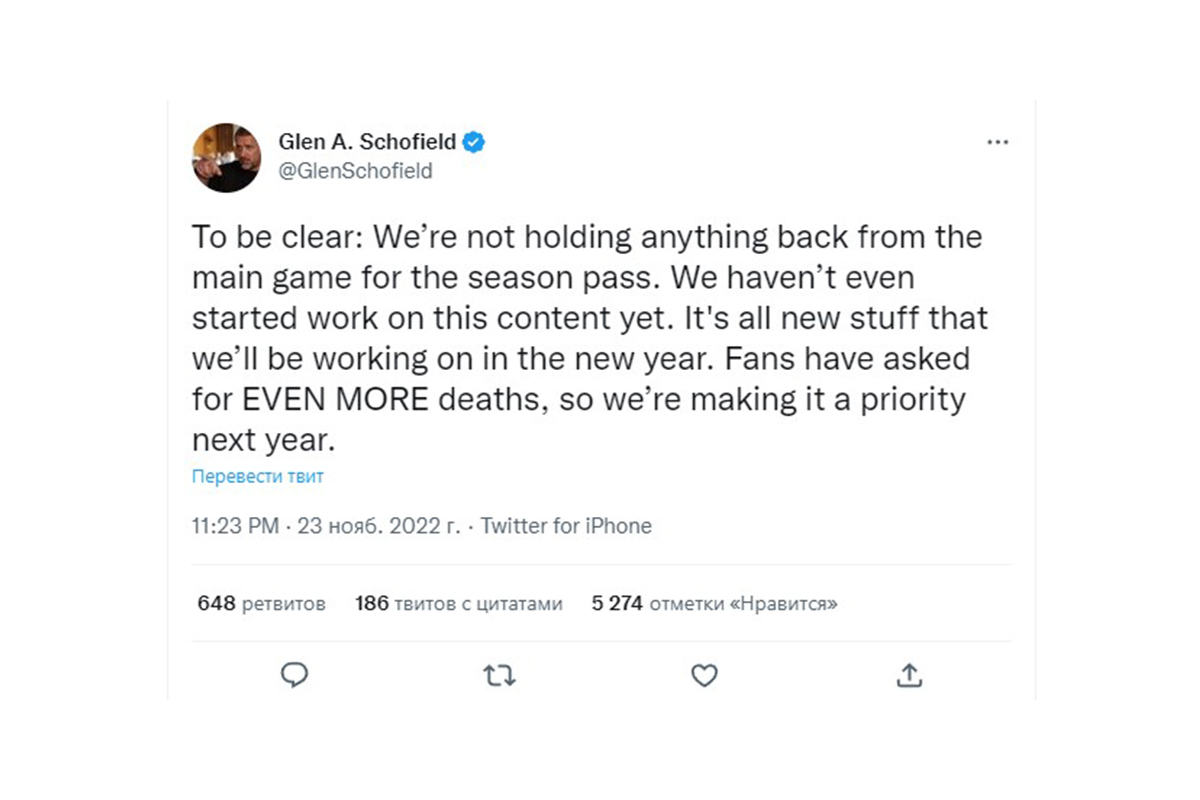Click the blue verified badge icon
The height and width of the screenshot is (800, 1200).
[474, 142]
